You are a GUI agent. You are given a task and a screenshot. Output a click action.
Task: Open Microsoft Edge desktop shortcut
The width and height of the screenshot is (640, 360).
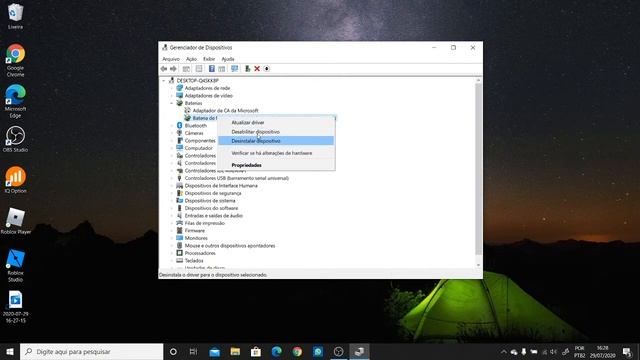(x=15, y=101)
